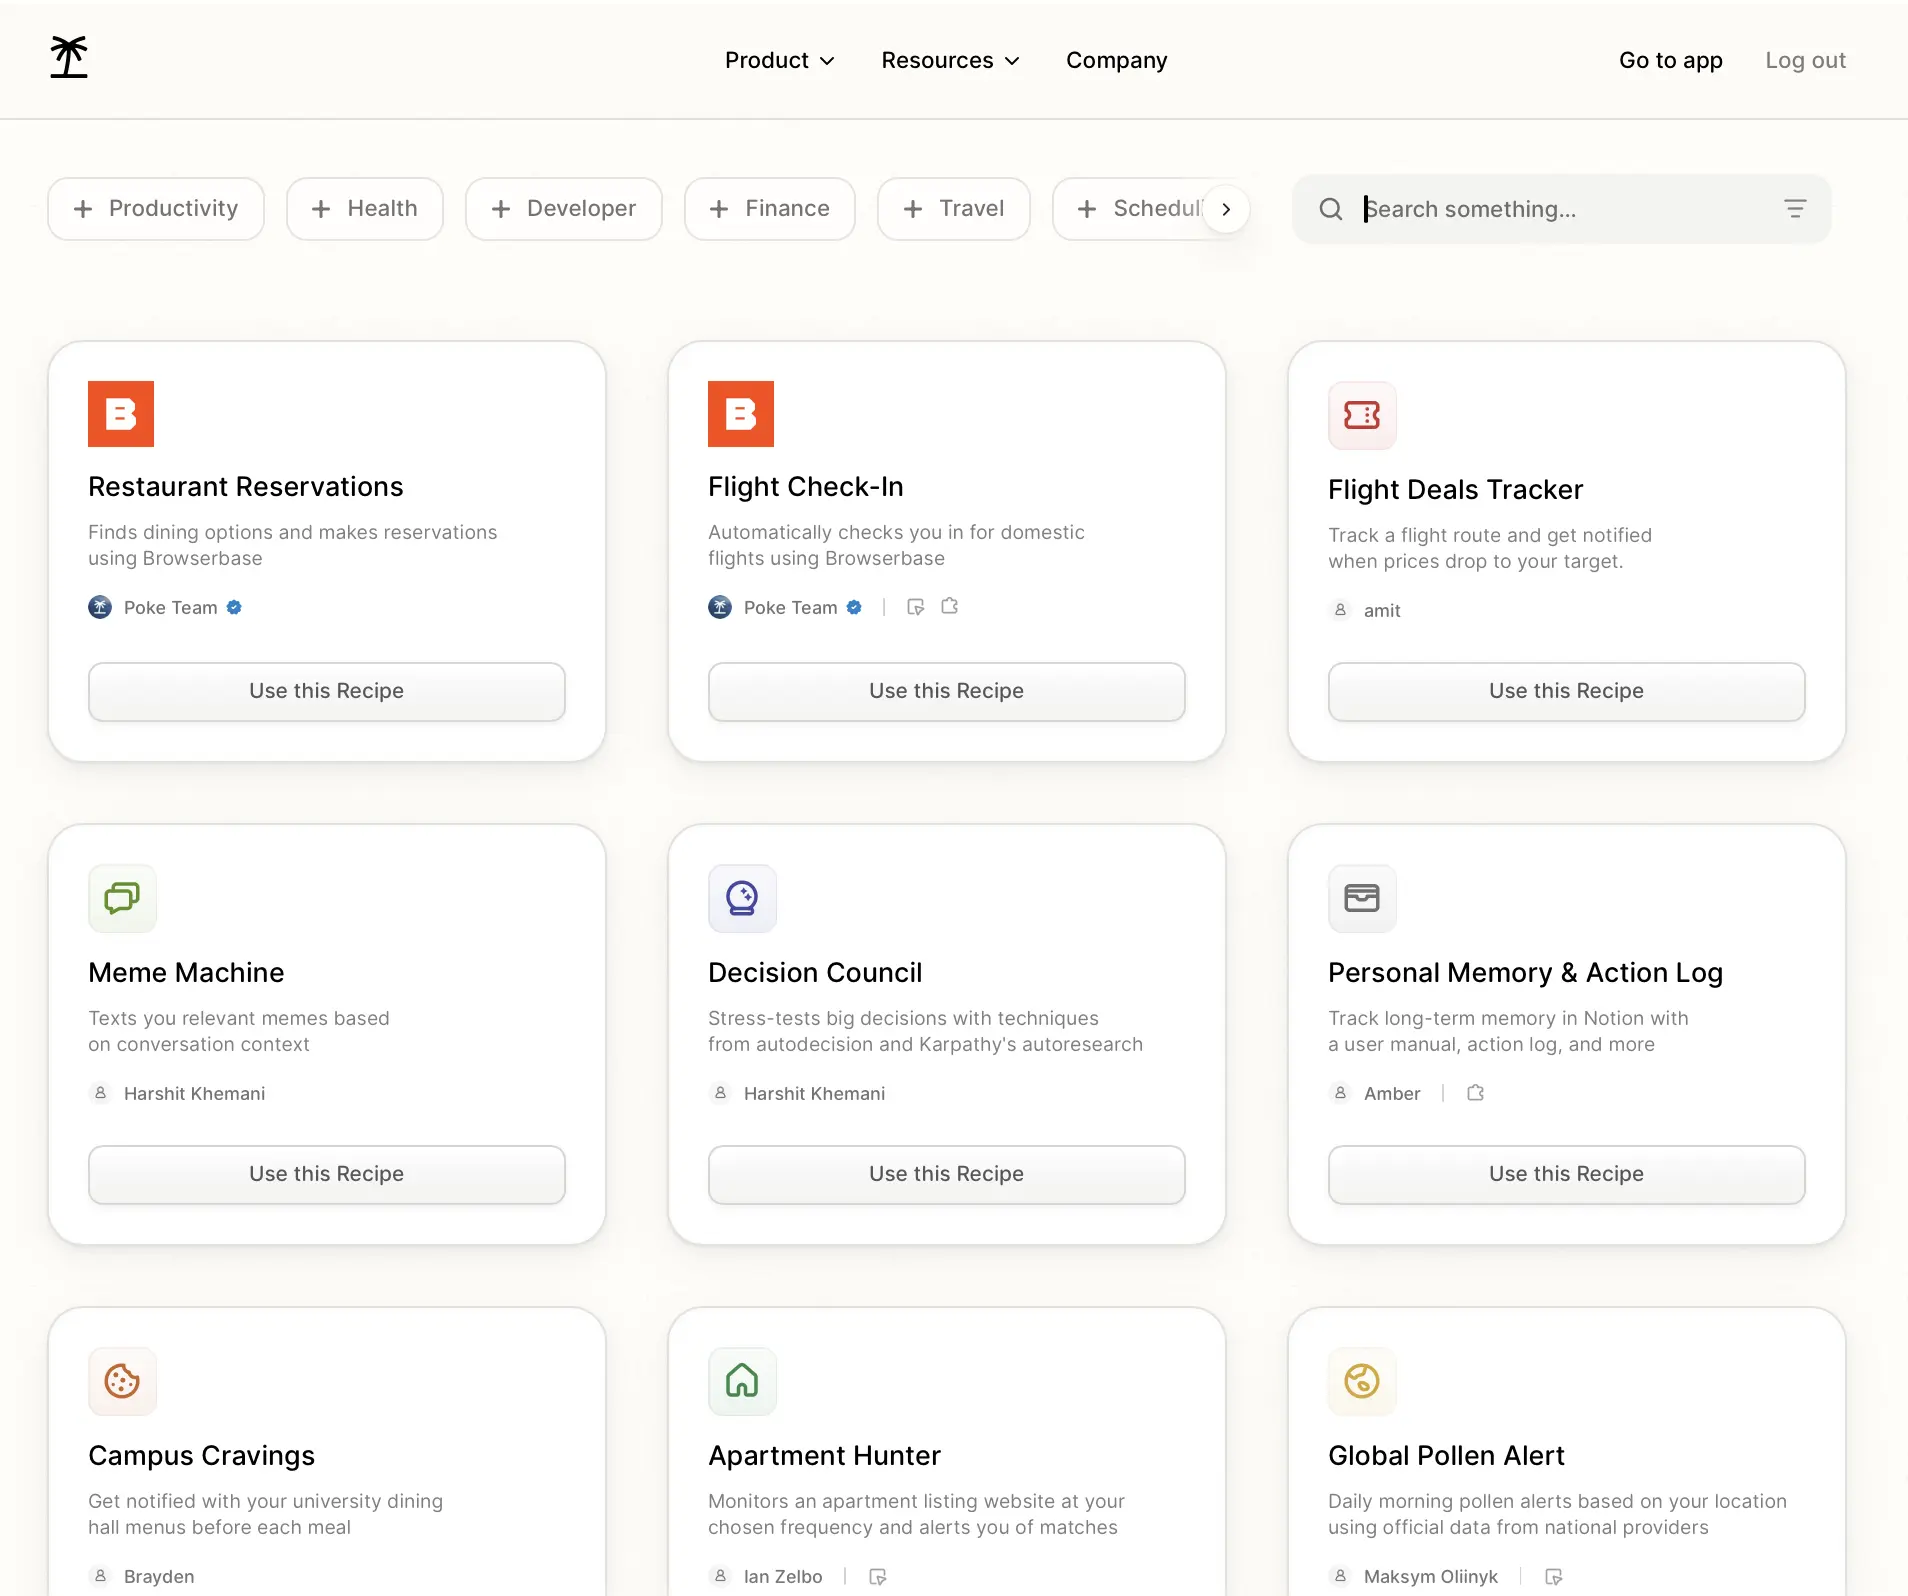The height and width of the screenshot is (1596, 1908).
Task: Use the Flight Deals Tracker recipe
Action: 1567,691
